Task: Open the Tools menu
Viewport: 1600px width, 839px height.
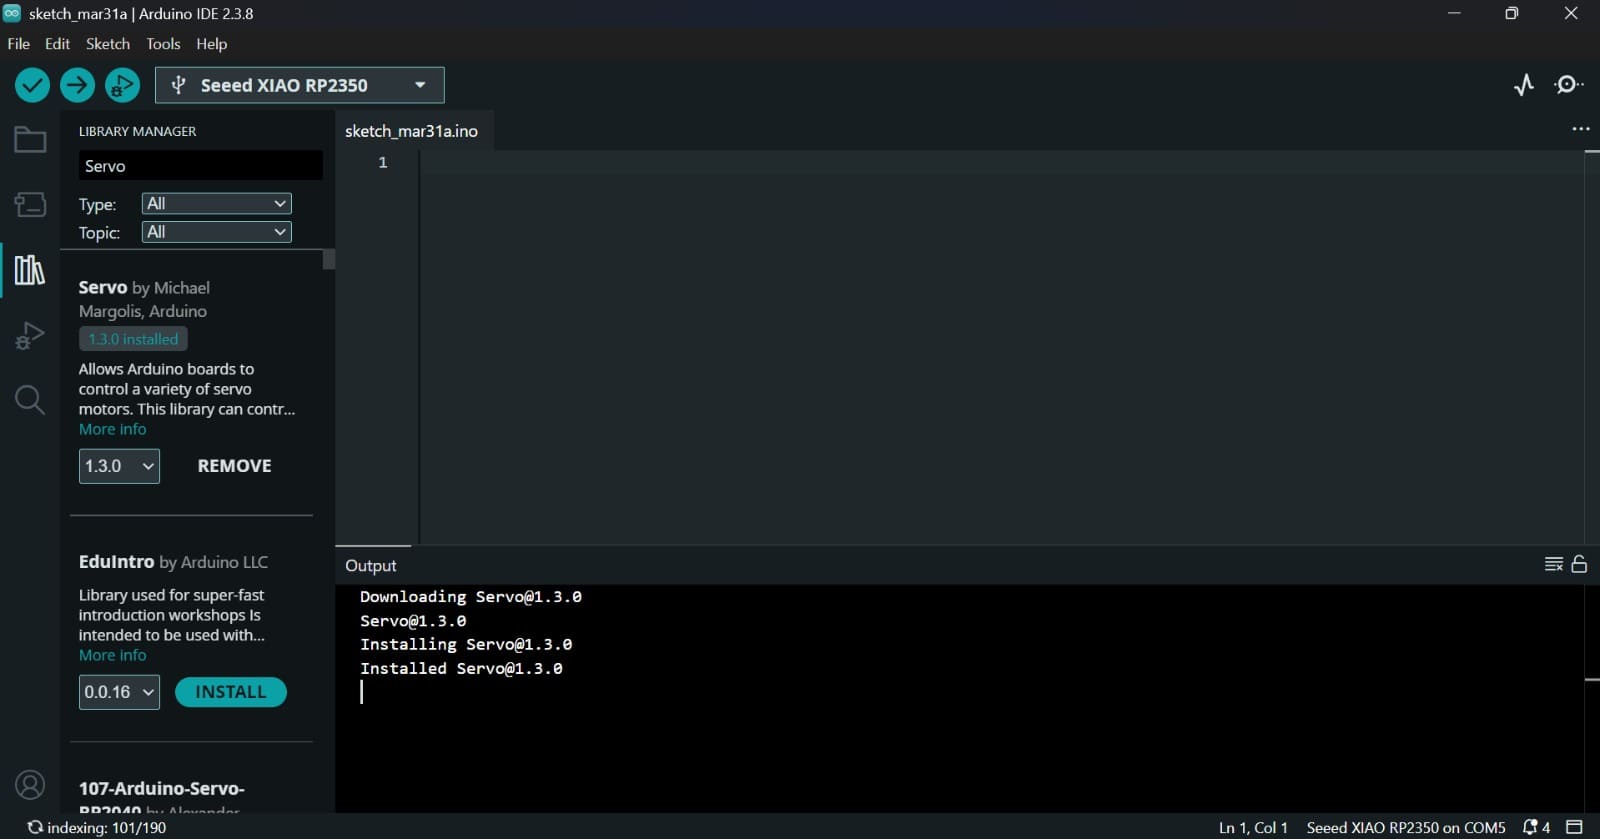Action: pos(163,44)
